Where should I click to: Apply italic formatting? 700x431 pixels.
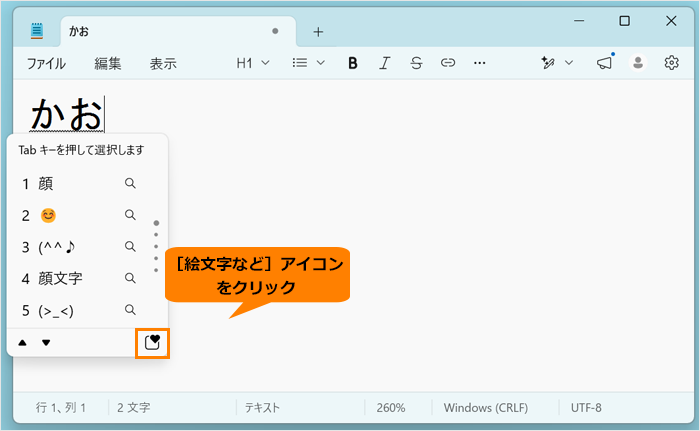coord(384,63)
